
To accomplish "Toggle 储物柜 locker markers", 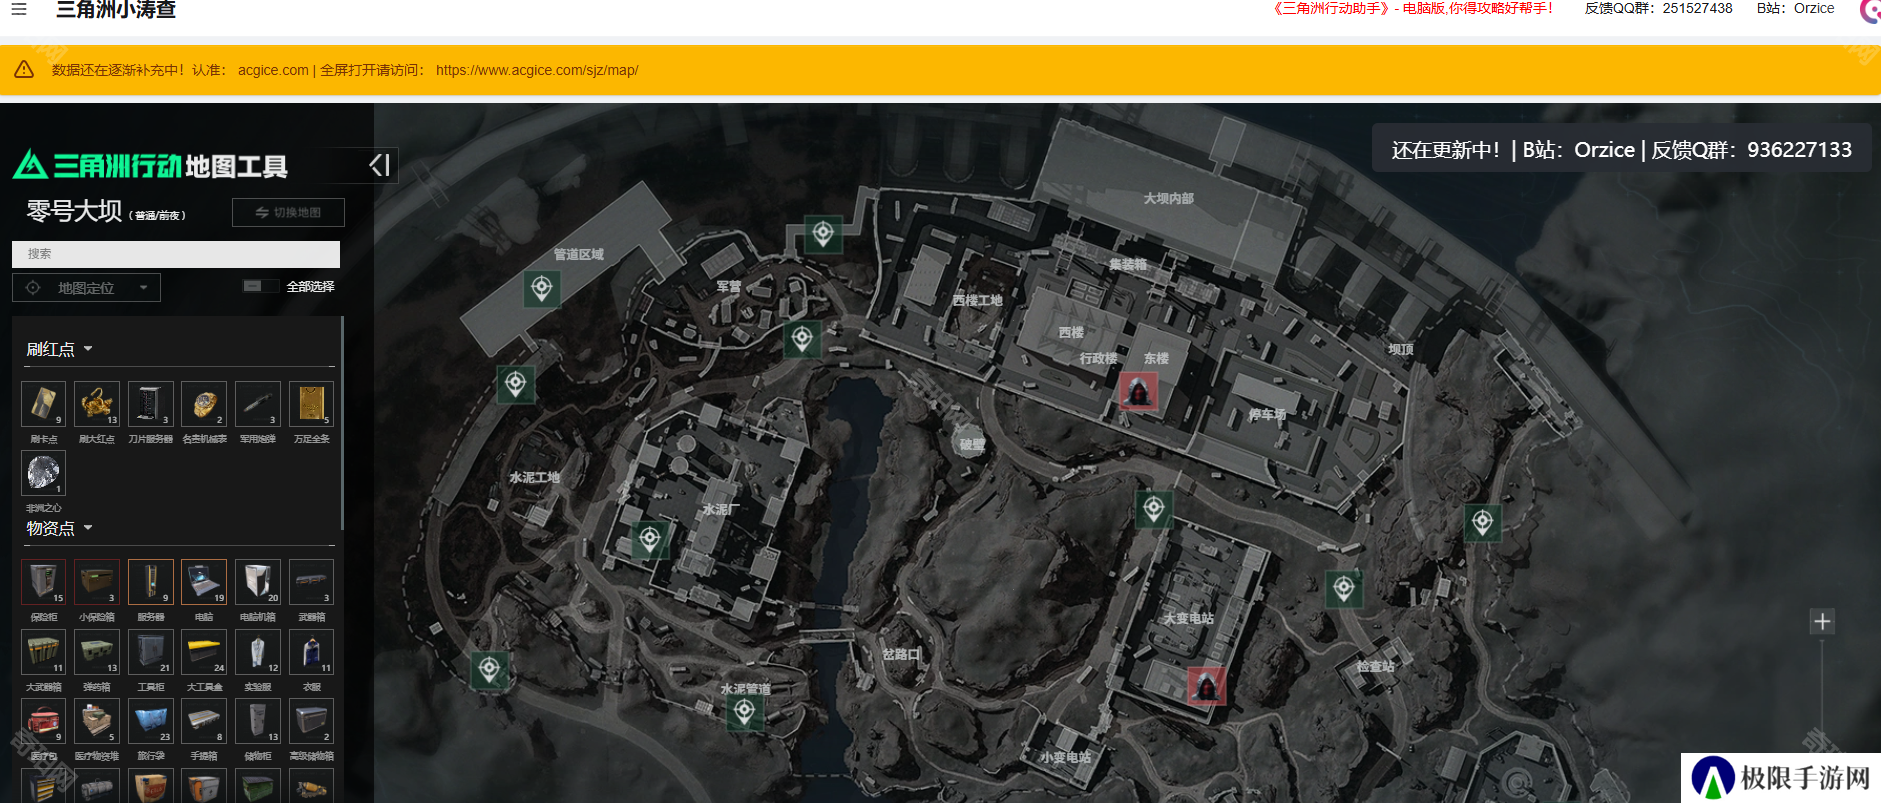I will 258,721.
